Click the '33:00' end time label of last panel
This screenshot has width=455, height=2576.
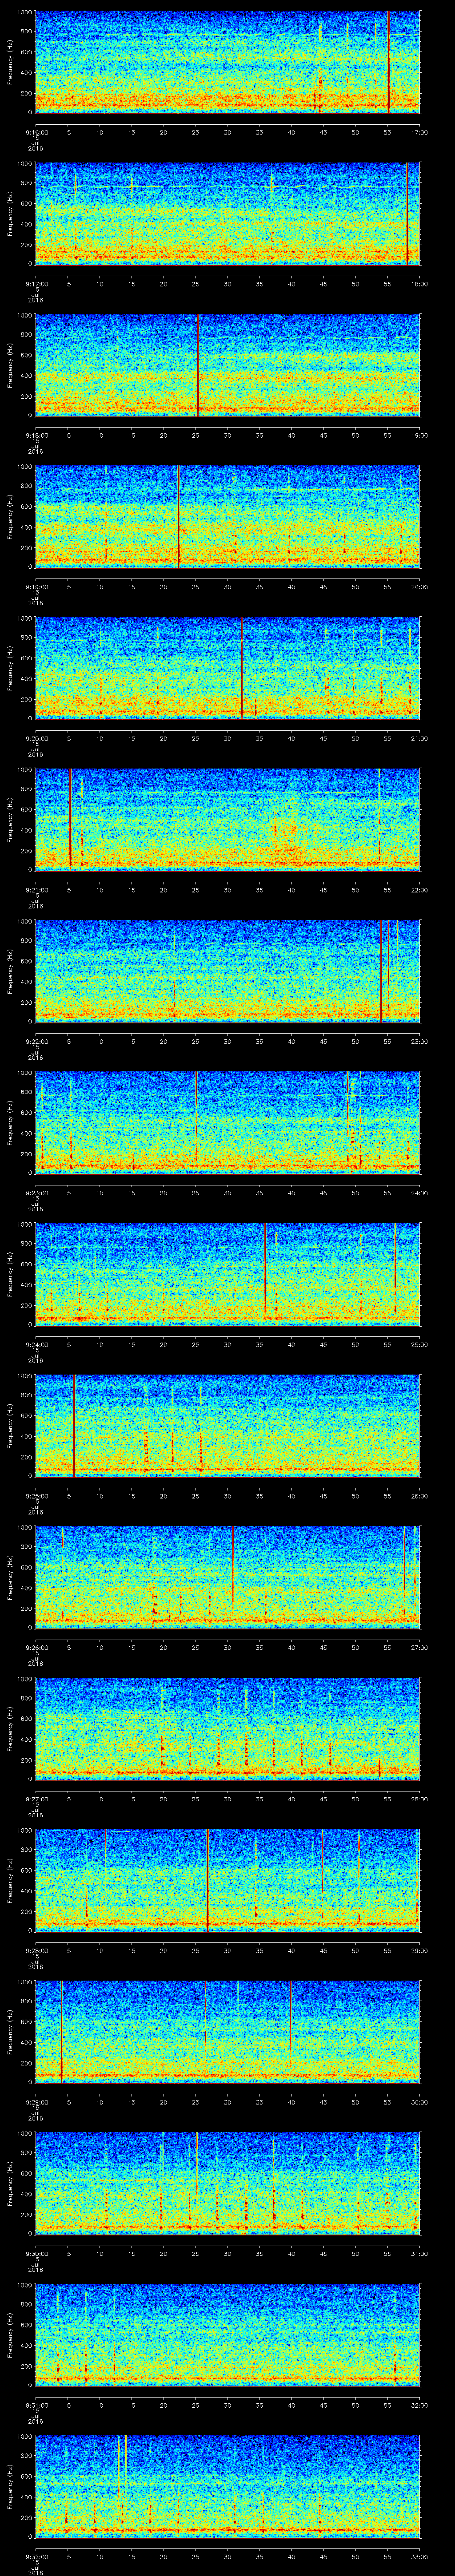coord(419,2556)
